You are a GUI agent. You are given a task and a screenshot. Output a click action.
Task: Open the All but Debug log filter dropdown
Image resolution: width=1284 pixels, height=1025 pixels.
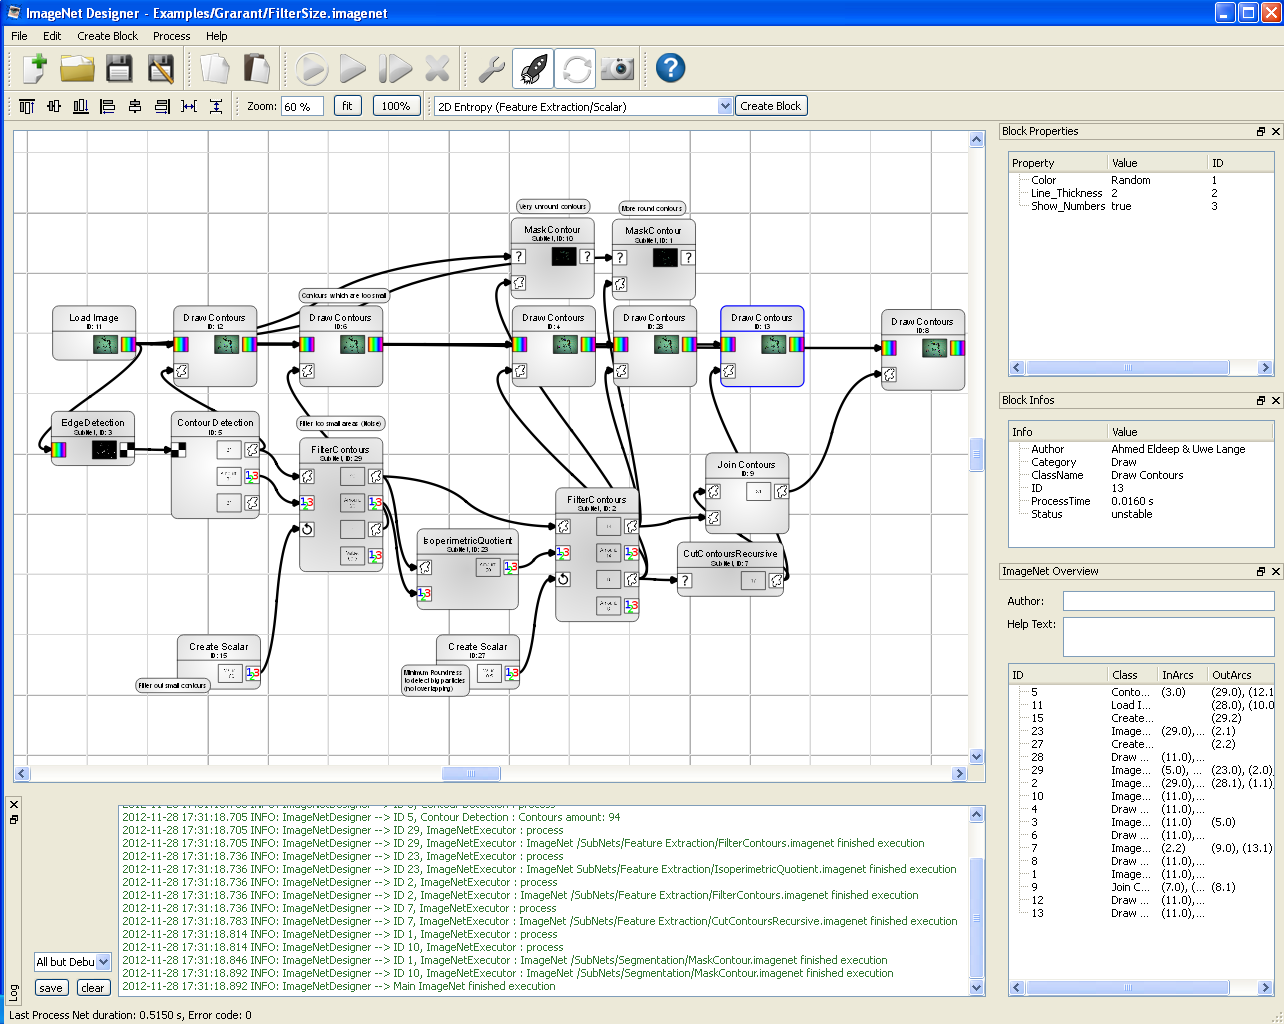(x=73, y=962)
